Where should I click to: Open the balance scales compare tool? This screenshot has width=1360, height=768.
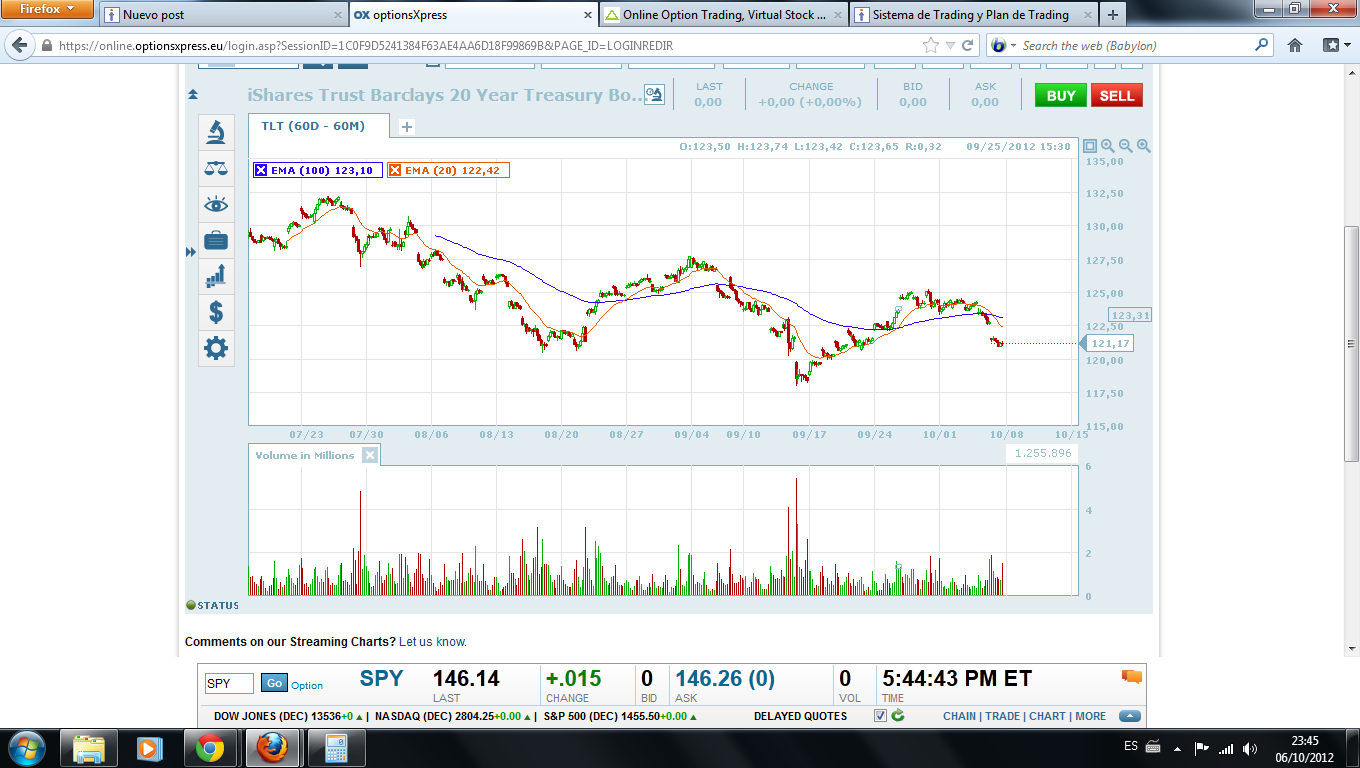(x=216, y=168)
